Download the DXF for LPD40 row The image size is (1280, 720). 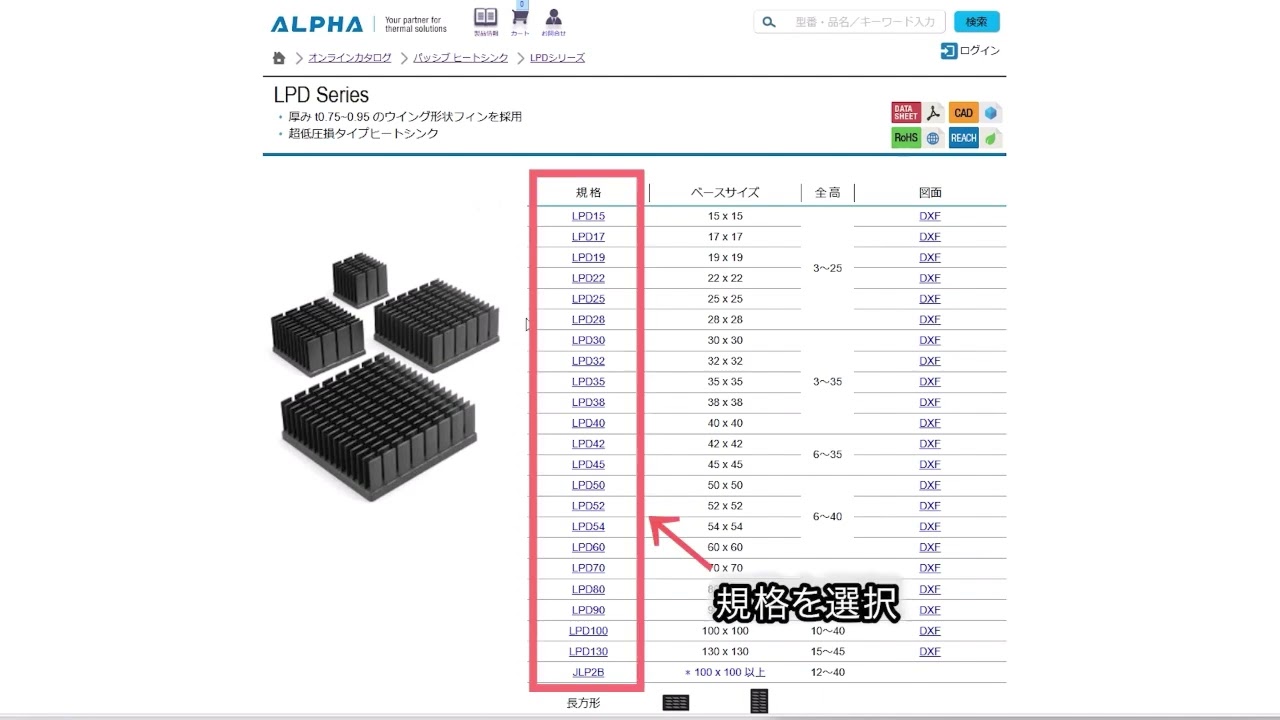[930, 423]
